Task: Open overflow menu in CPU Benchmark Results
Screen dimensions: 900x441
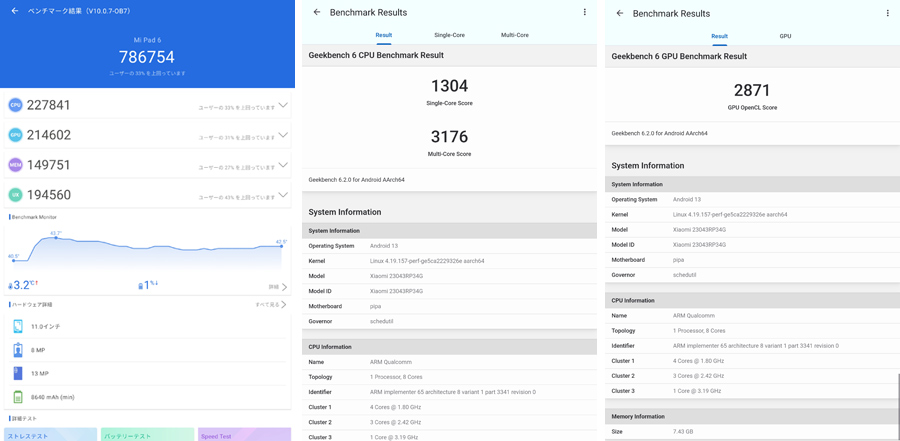Action: point(584,12)
